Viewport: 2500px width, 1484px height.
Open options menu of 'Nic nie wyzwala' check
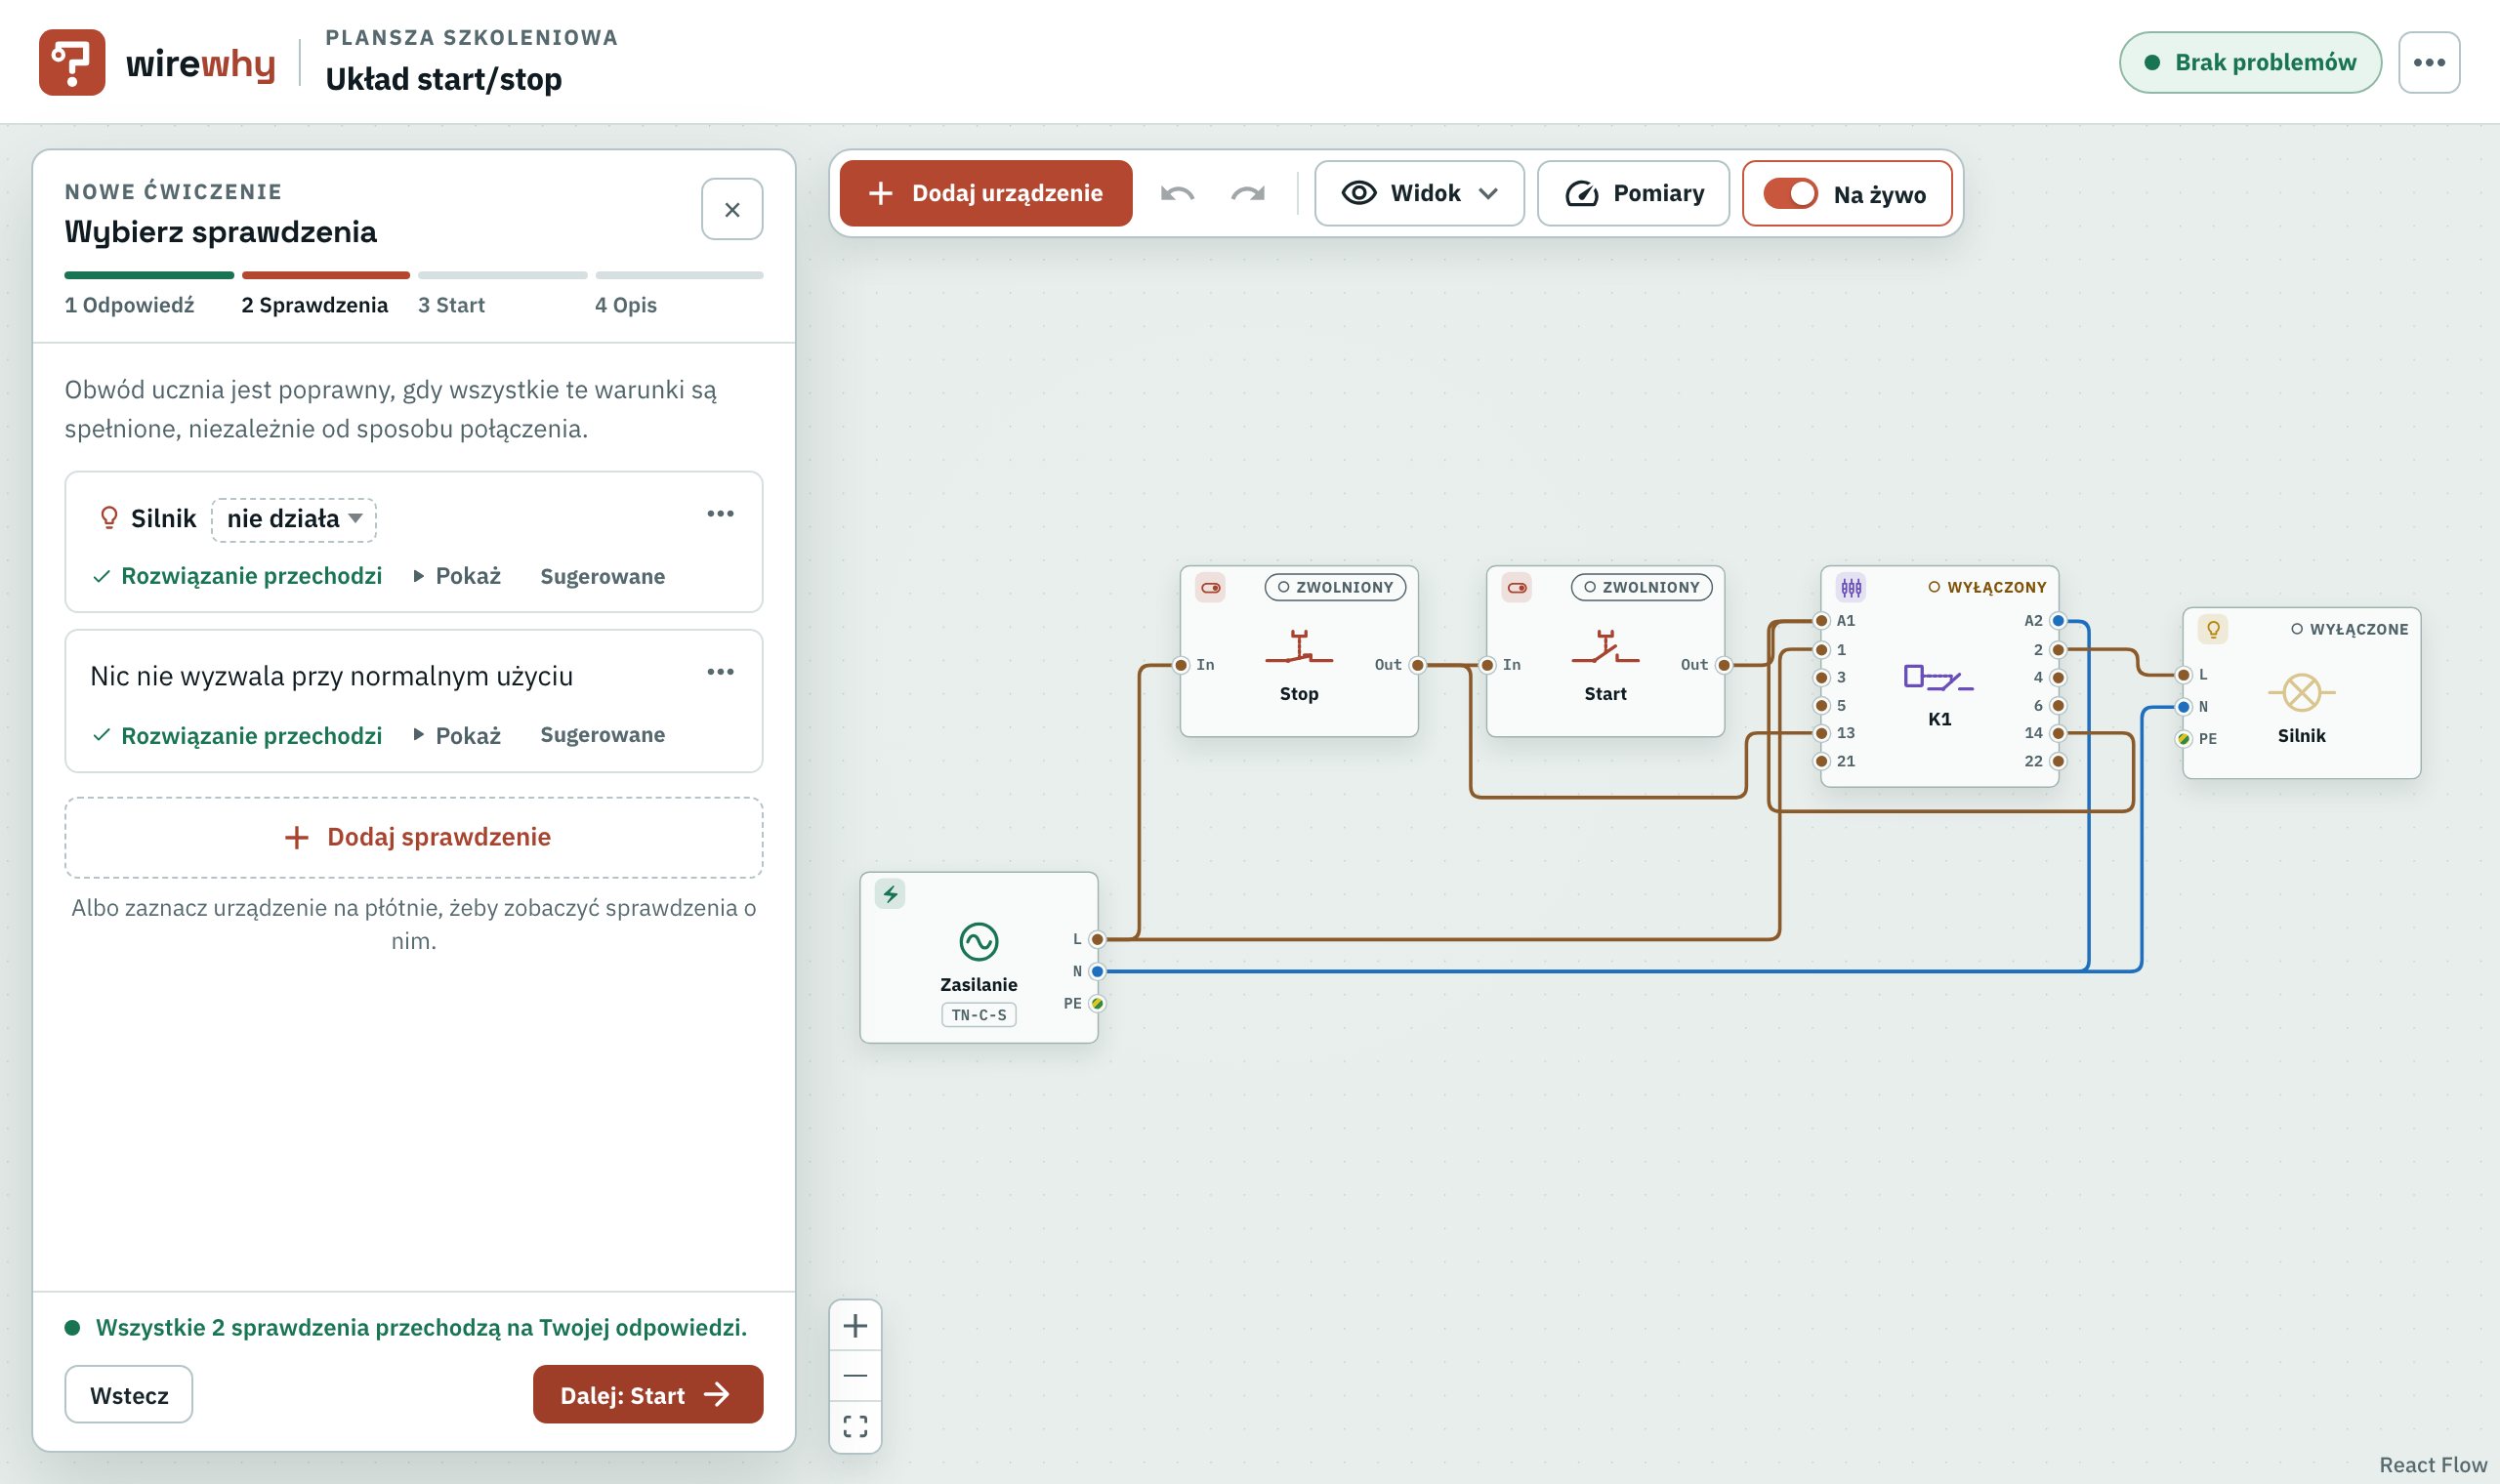(720, 671)
